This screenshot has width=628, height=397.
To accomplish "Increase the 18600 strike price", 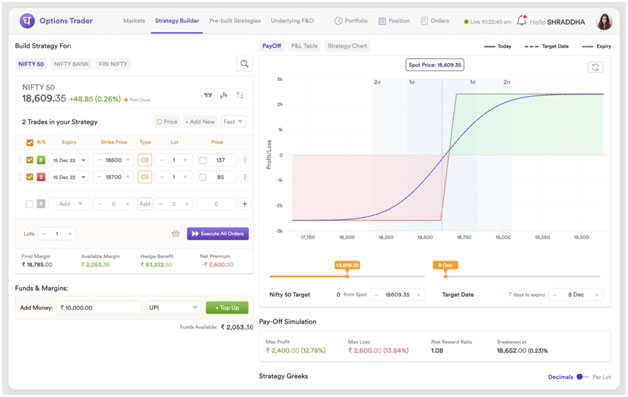I will (128, 160).
